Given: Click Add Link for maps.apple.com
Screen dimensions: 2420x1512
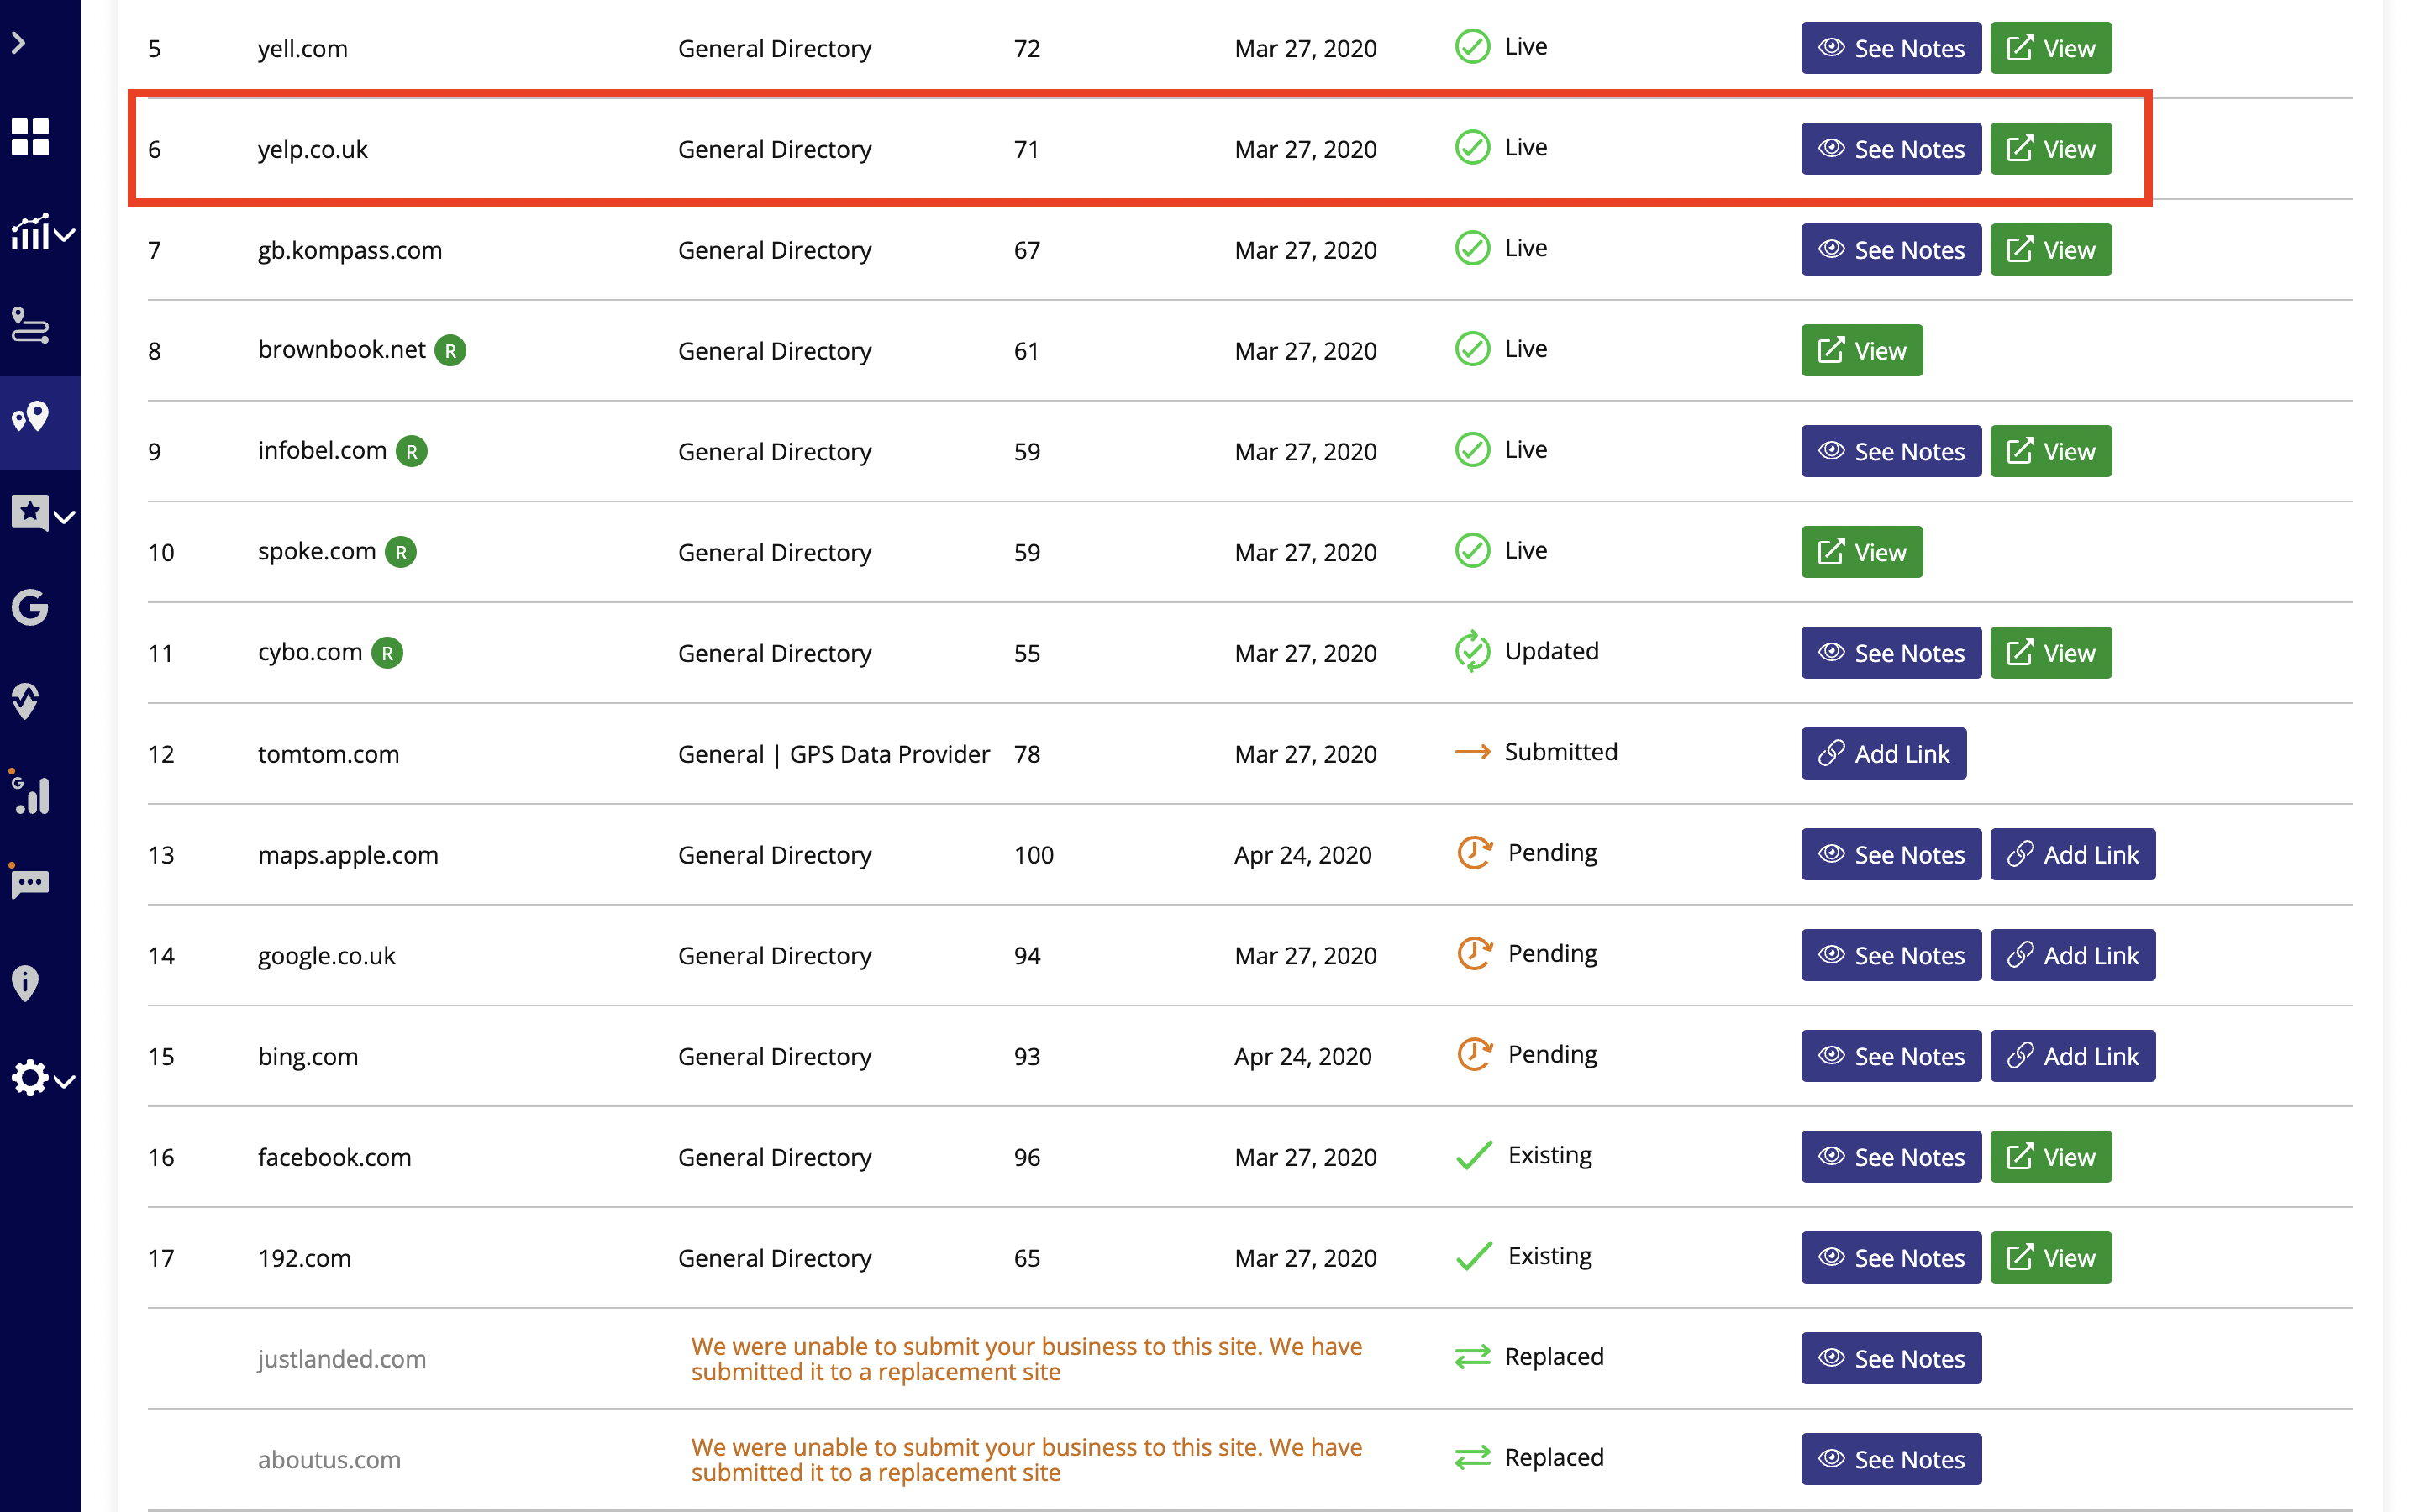Looking at the screenshot, I should 2072,855.
